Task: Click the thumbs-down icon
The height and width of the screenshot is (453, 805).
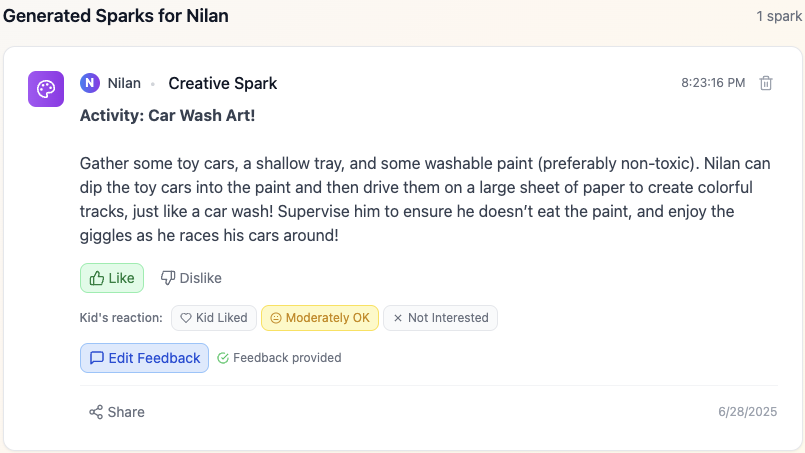Action: tap(168, 278)
